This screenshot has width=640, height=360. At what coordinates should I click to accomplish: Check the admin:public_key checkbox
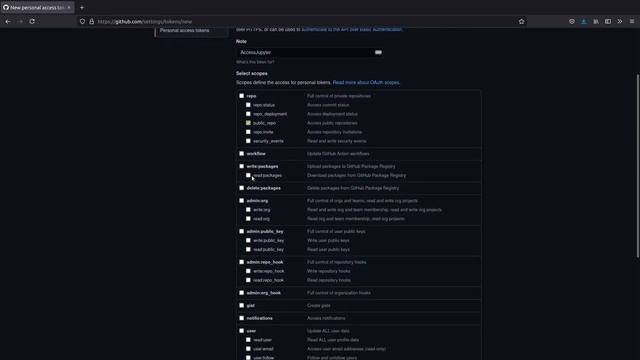(242, 231)
